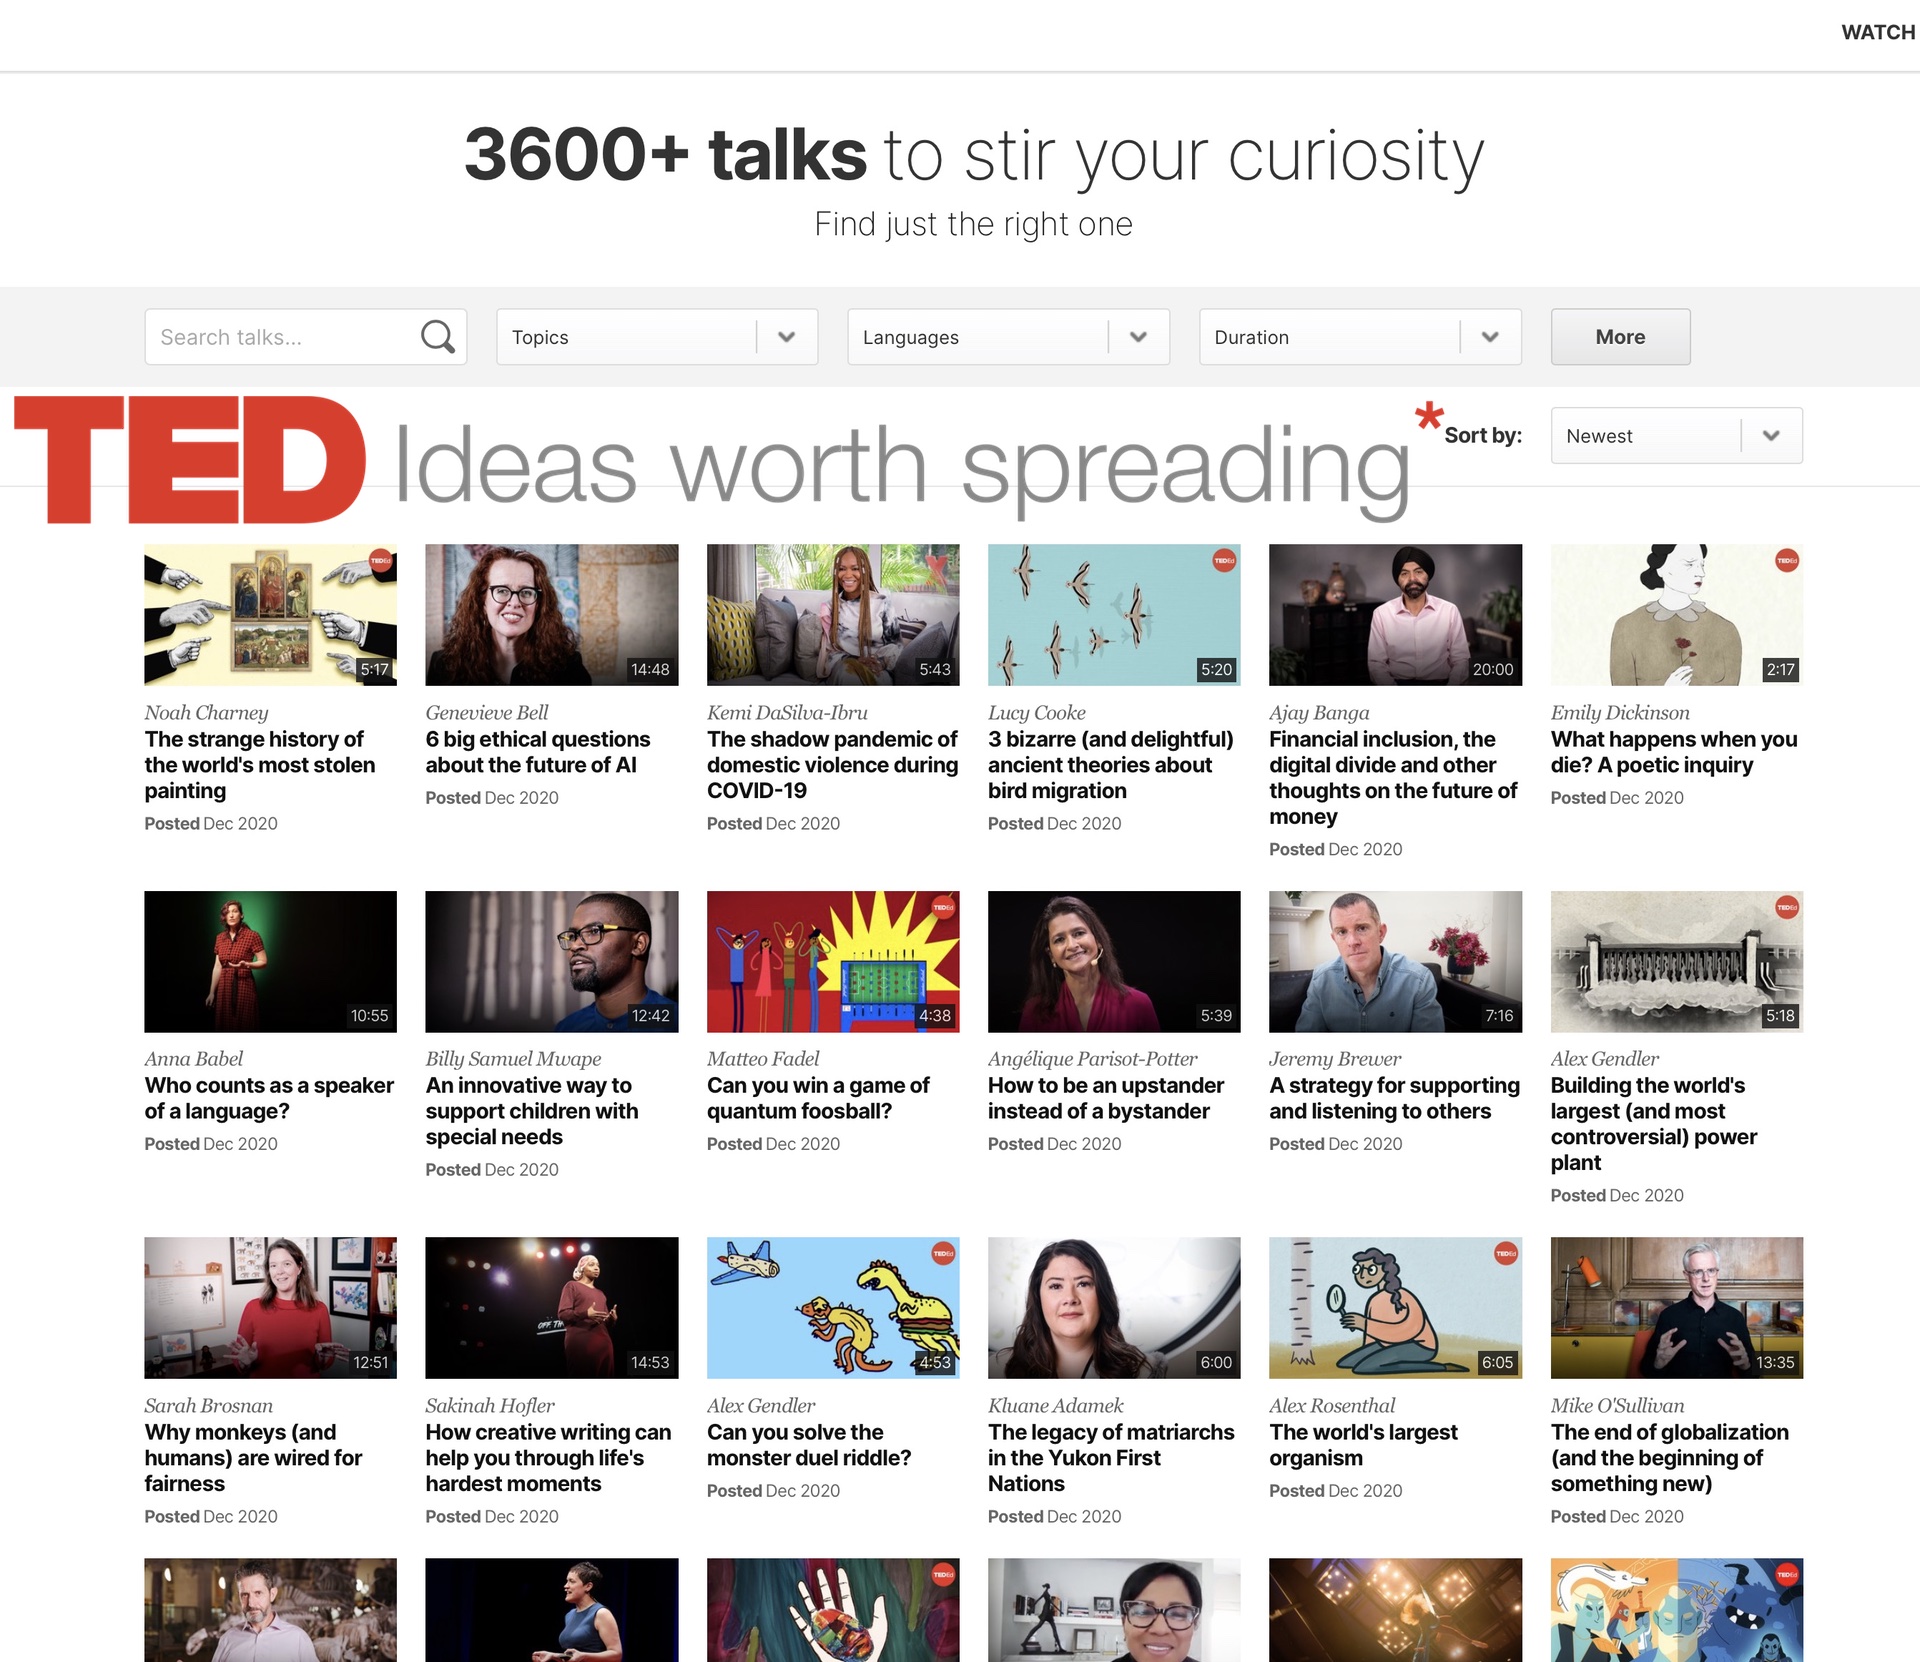Image resolution: width=1920 pixels, height=1662 pixels.
Task: Open the WATCH menu
Action: click(1877, 32)
